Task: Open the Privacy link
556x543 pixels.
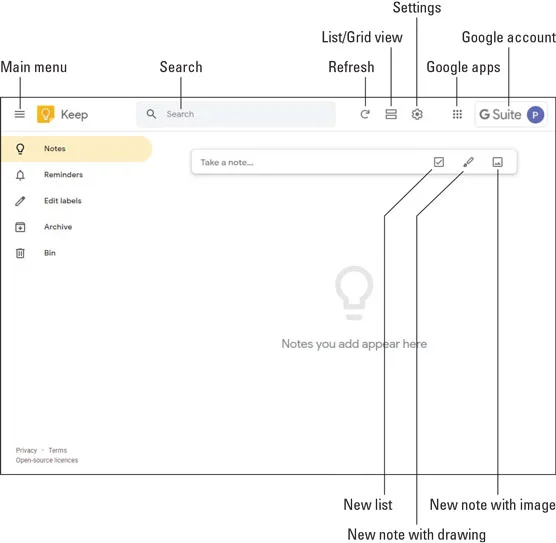Action: (26, 450)
